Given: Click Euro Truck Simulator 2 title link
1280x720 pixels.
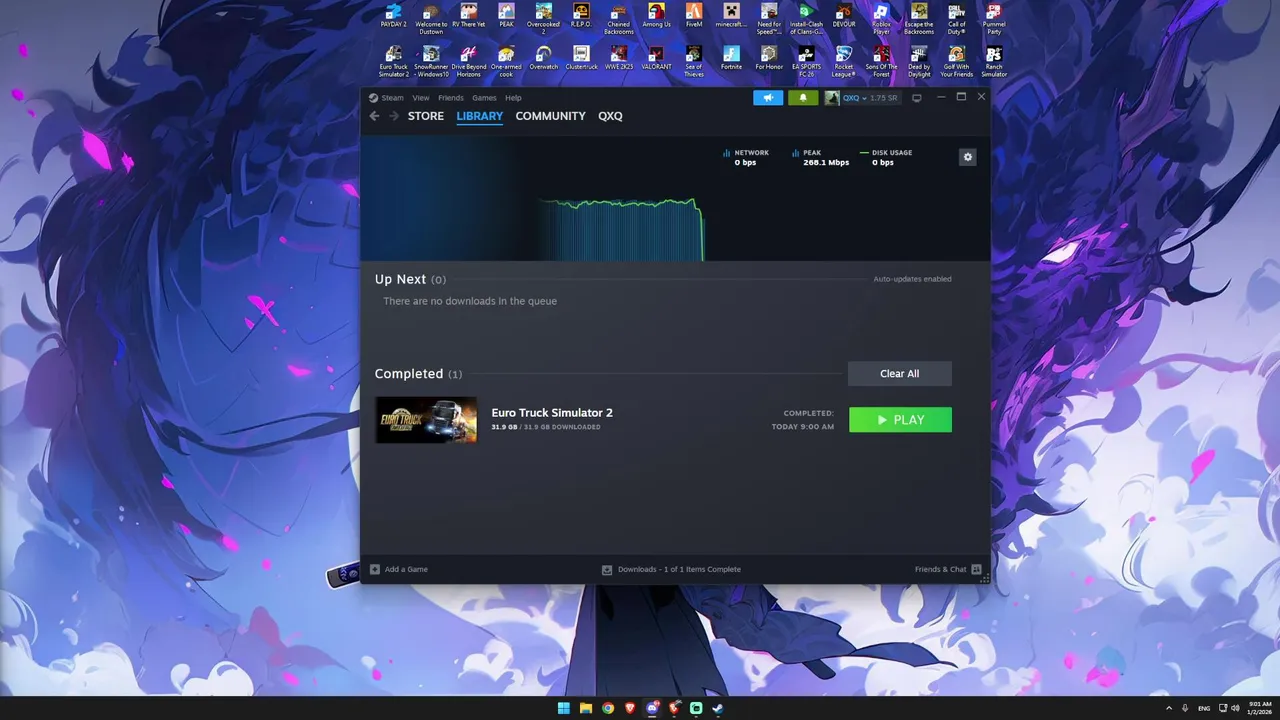Looking at the screenshot, I should pyautogui.click(x=552, y=413).
